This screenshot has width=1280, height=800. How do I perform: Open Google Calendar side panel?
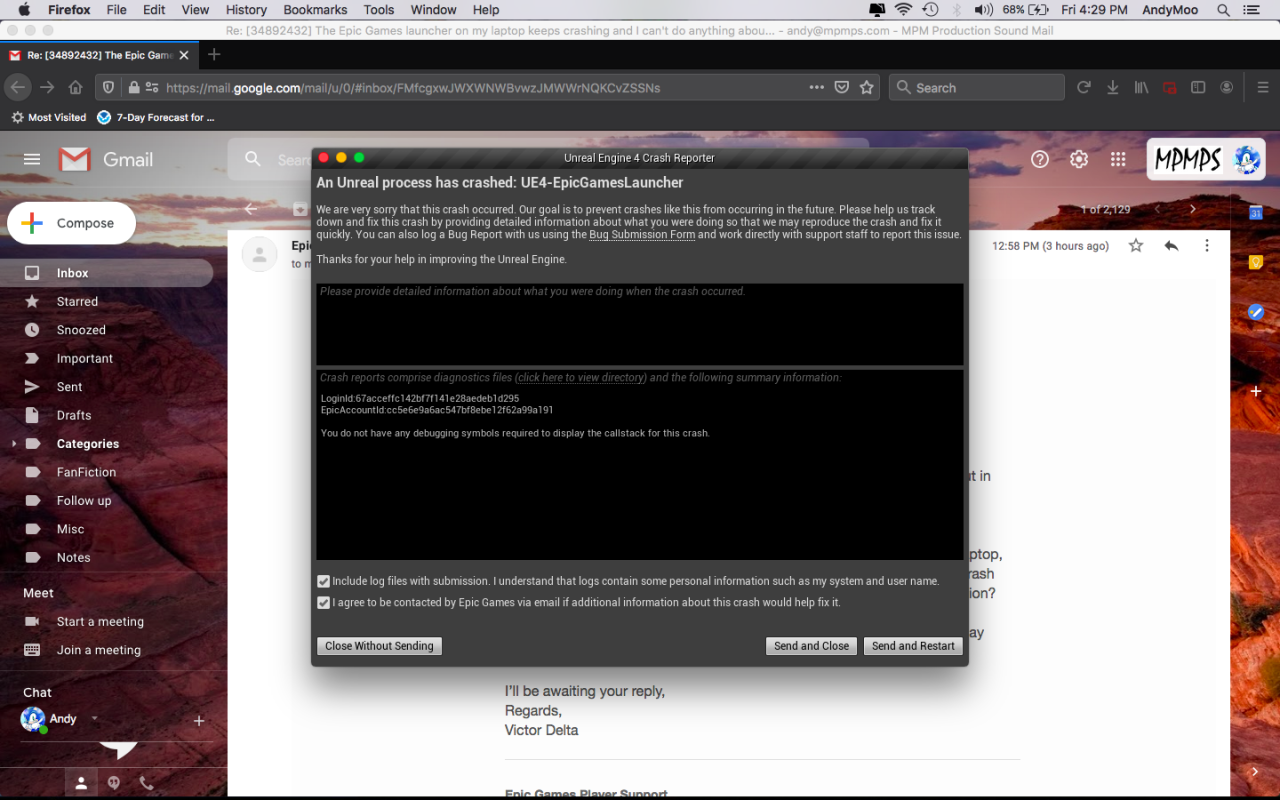[x=1256, y=212]
